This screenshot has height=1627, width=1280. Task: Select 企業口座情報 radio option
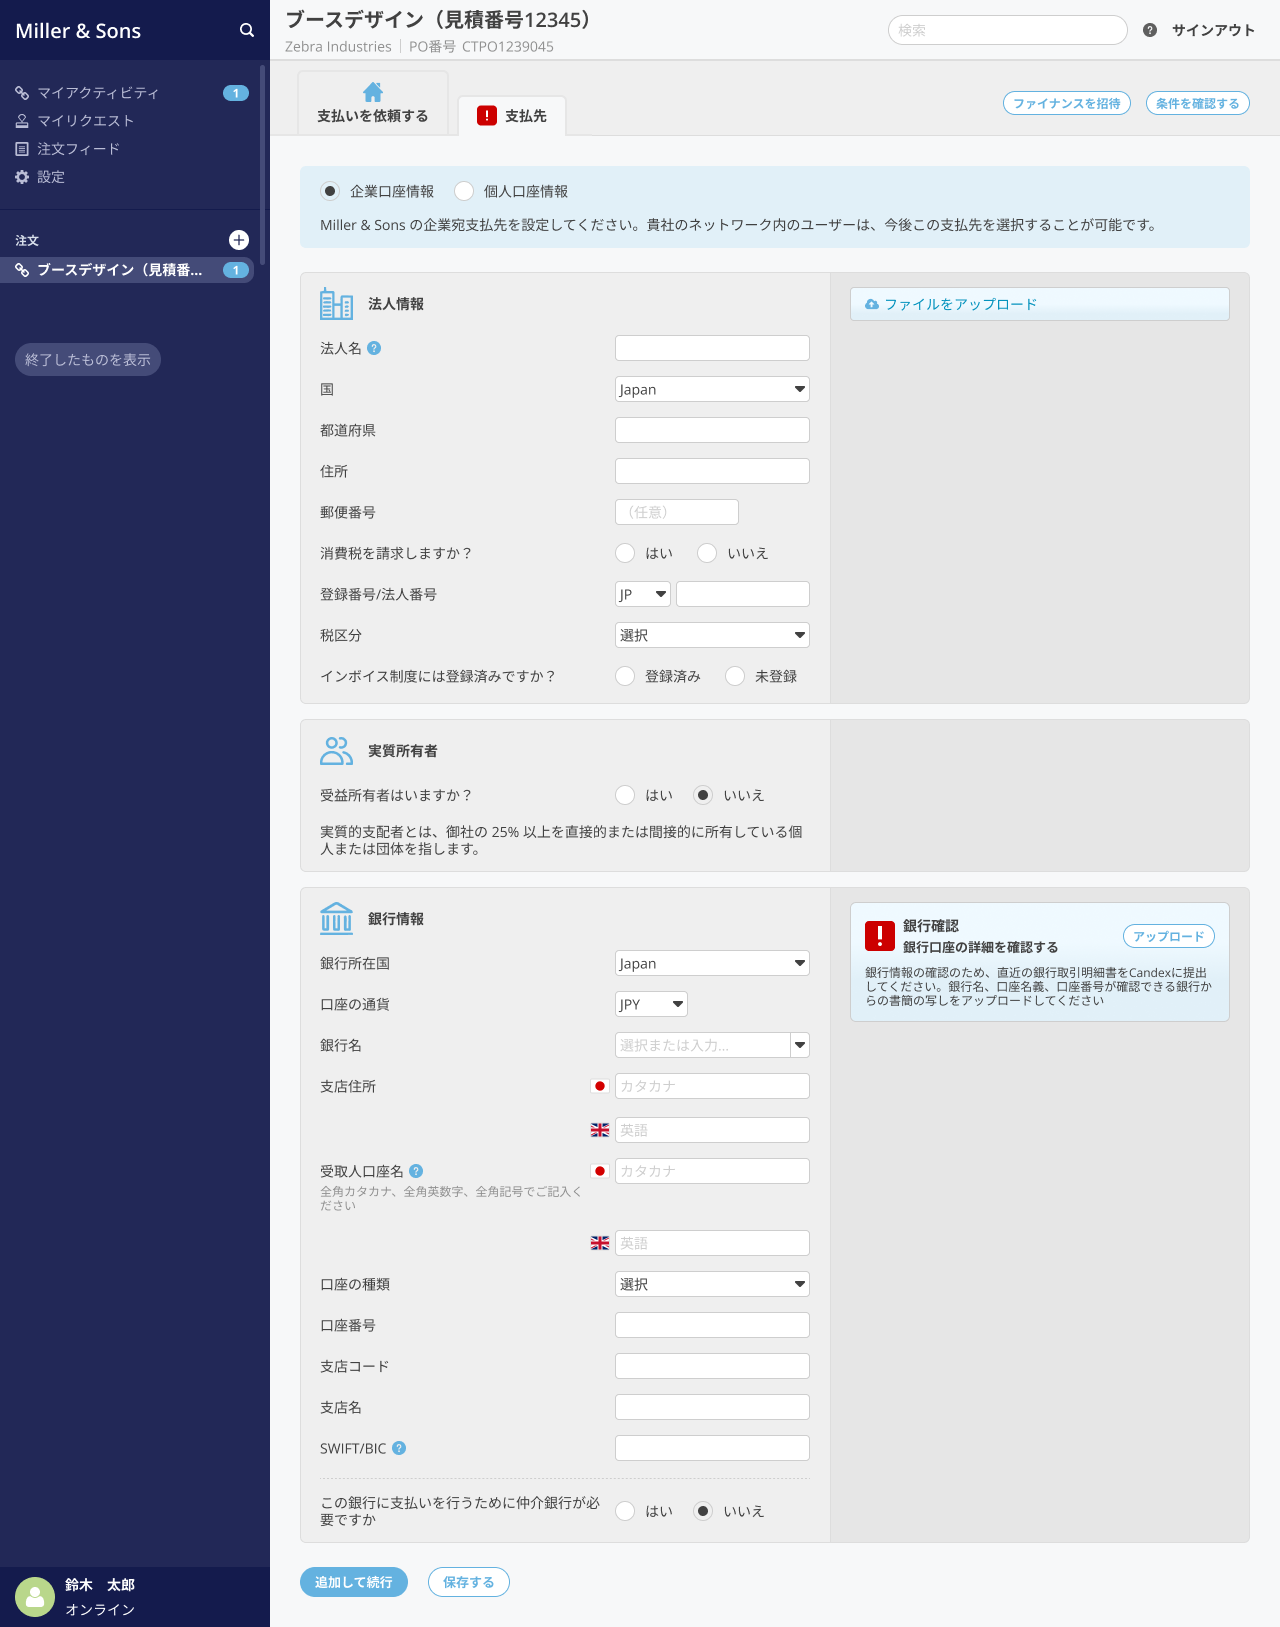click(x=330, y=191)
